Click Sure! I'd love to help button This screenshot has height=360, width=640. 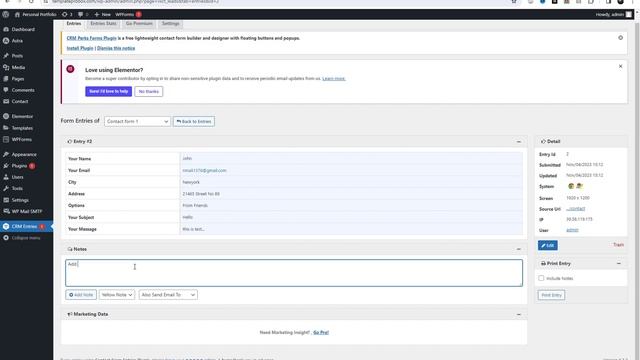[x=109, y=91]
